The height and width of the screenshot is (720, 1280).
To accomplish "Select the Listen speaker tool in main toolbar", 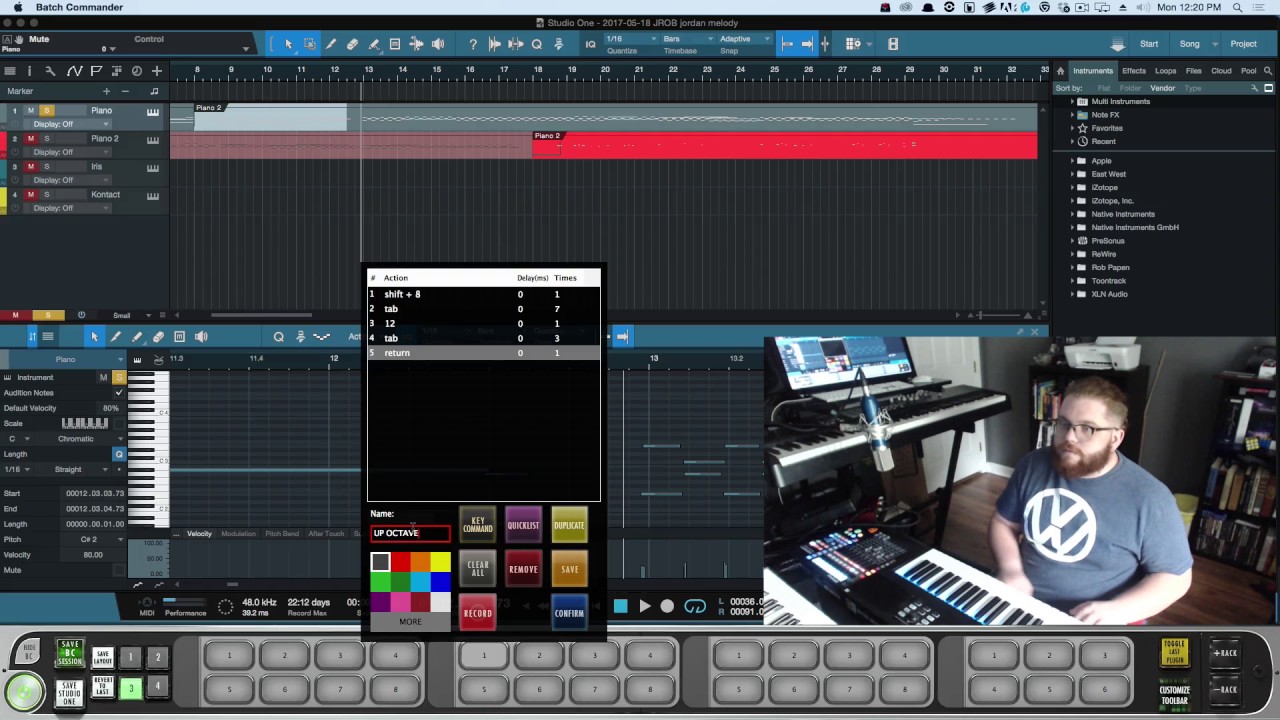I will click(x=437, y=44).
